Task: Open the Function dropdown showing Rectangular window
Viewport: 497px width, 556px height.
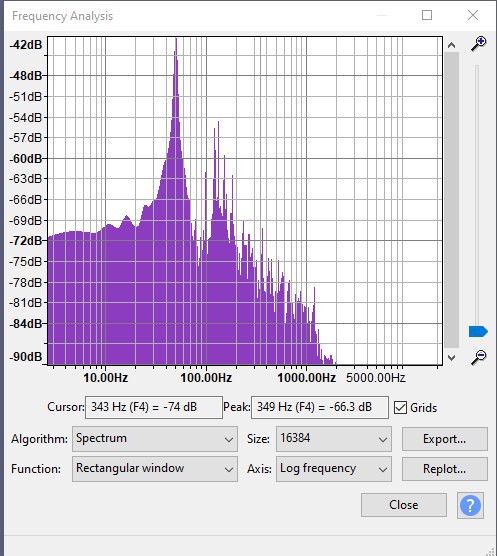Action: 155,469
